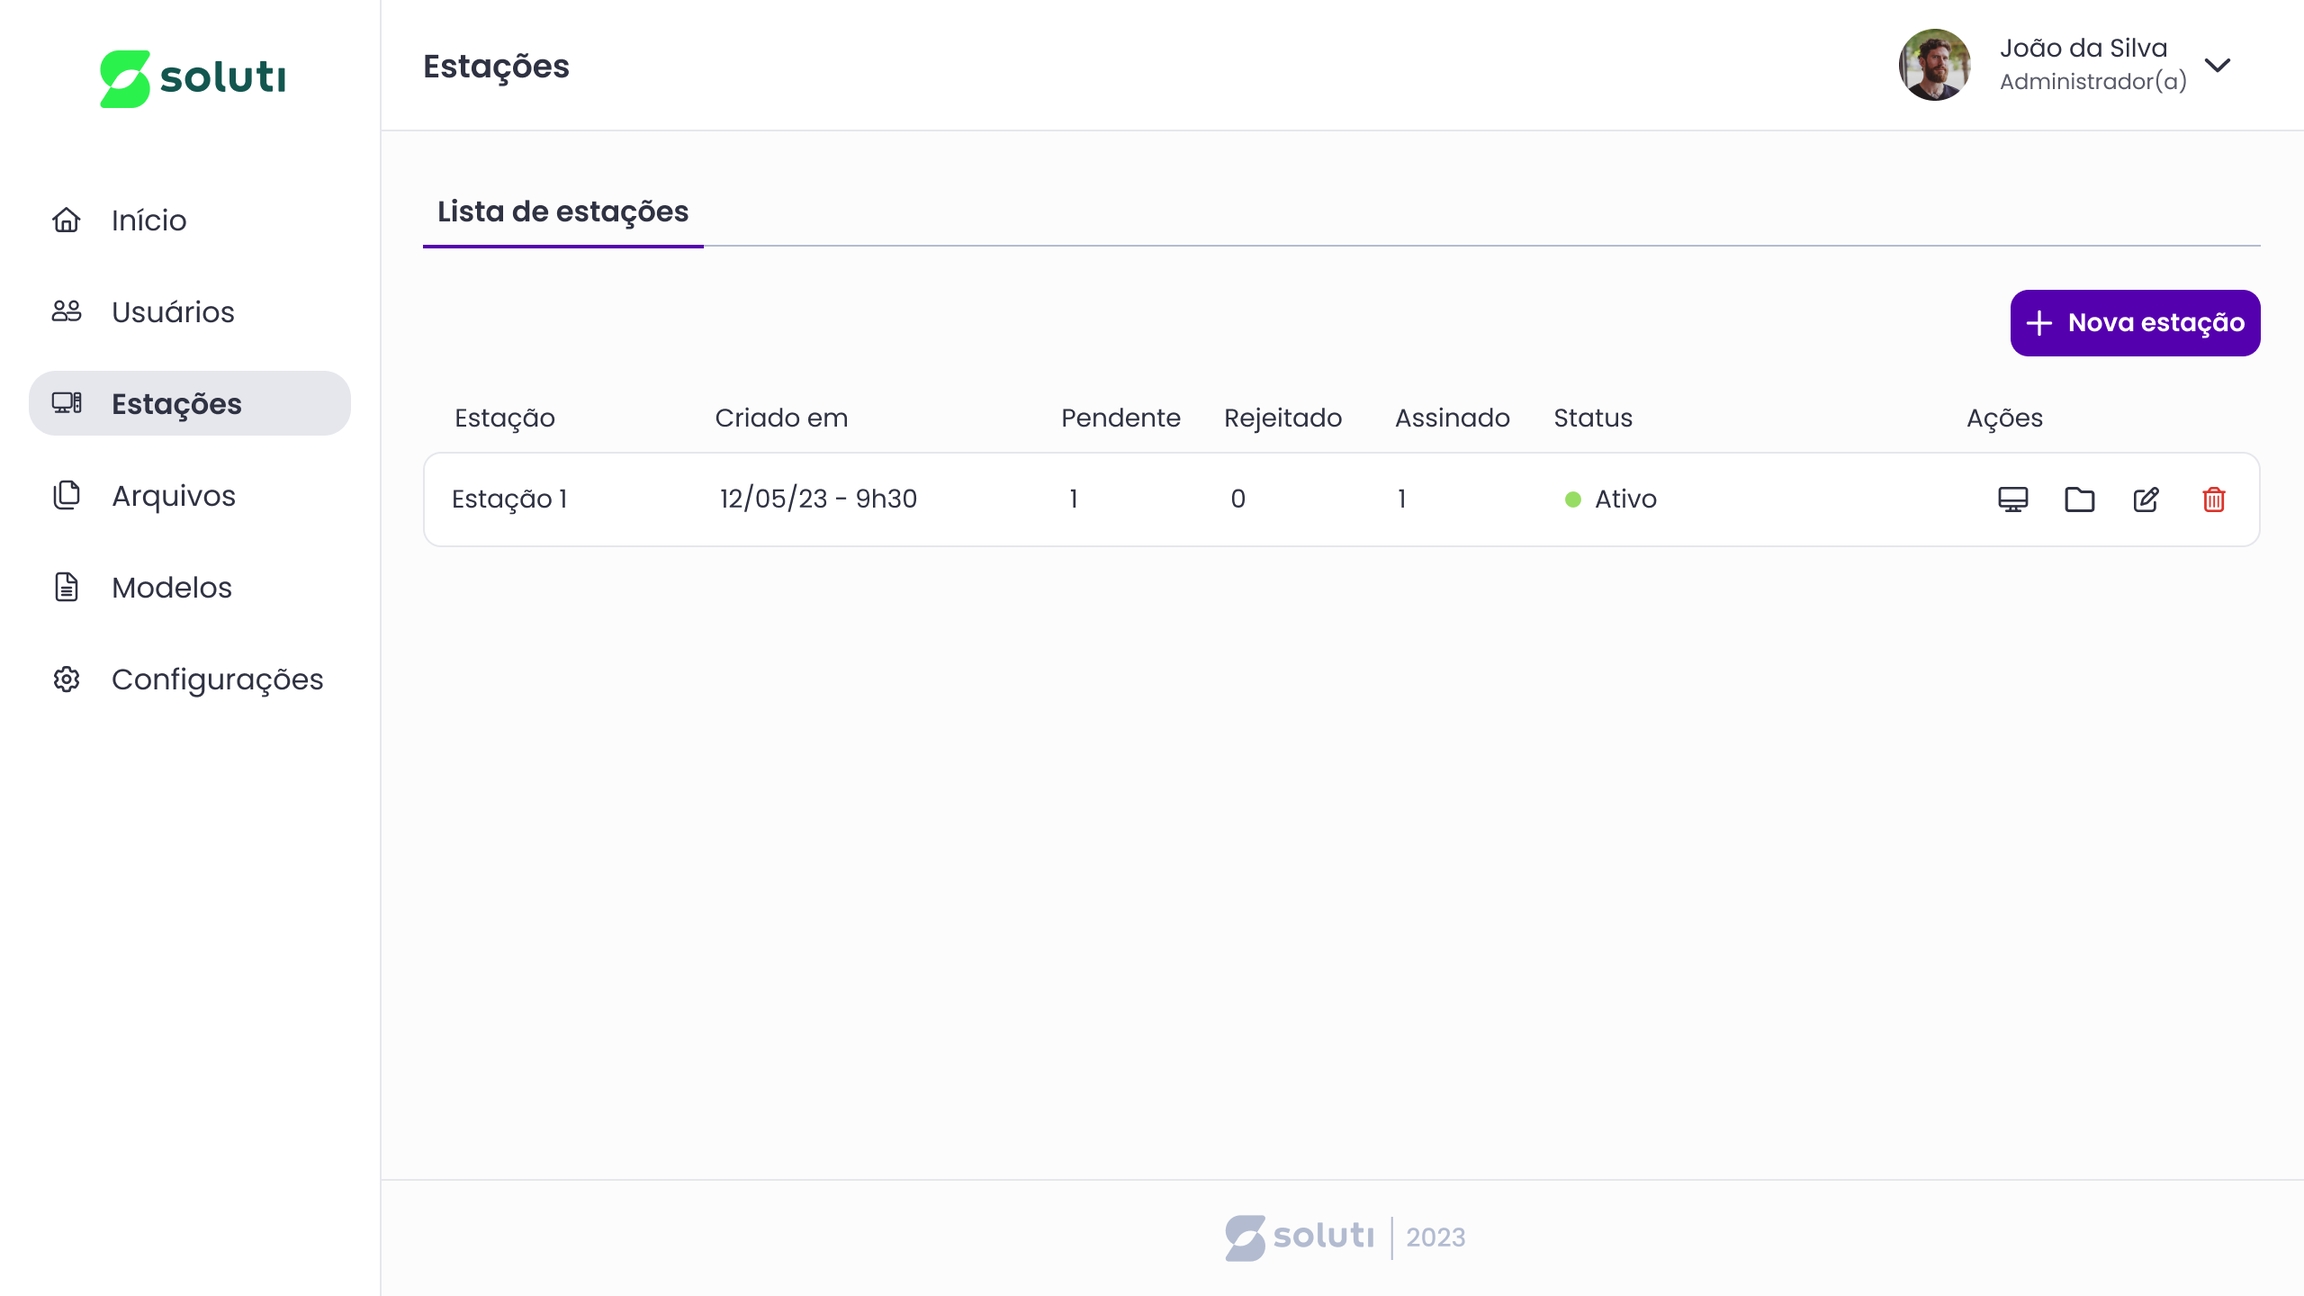Switch to the Lista de estações tab
The width and height of the screenshot is (2304, 1296).
[562, 212]
